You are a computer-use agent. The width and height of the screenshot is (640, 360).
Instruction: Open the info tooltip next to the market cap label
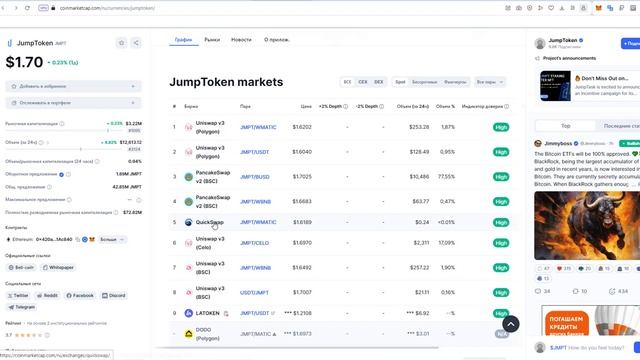pyautogui.click(x=62, y=124)
